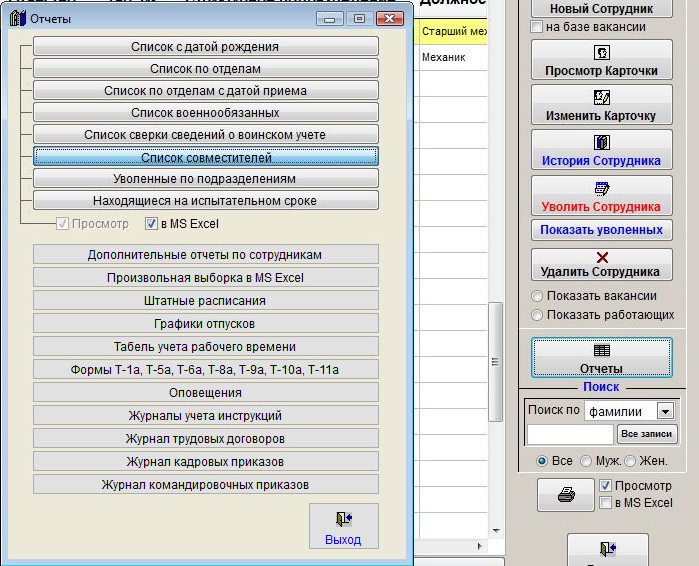Click the 'Просмотр' checkbox in Отчеты window

(x=62, y=223)
